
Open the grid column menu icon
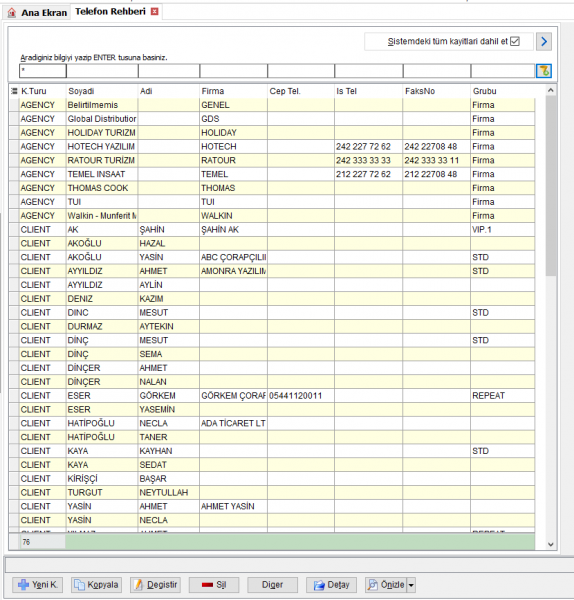click(14, 91)
